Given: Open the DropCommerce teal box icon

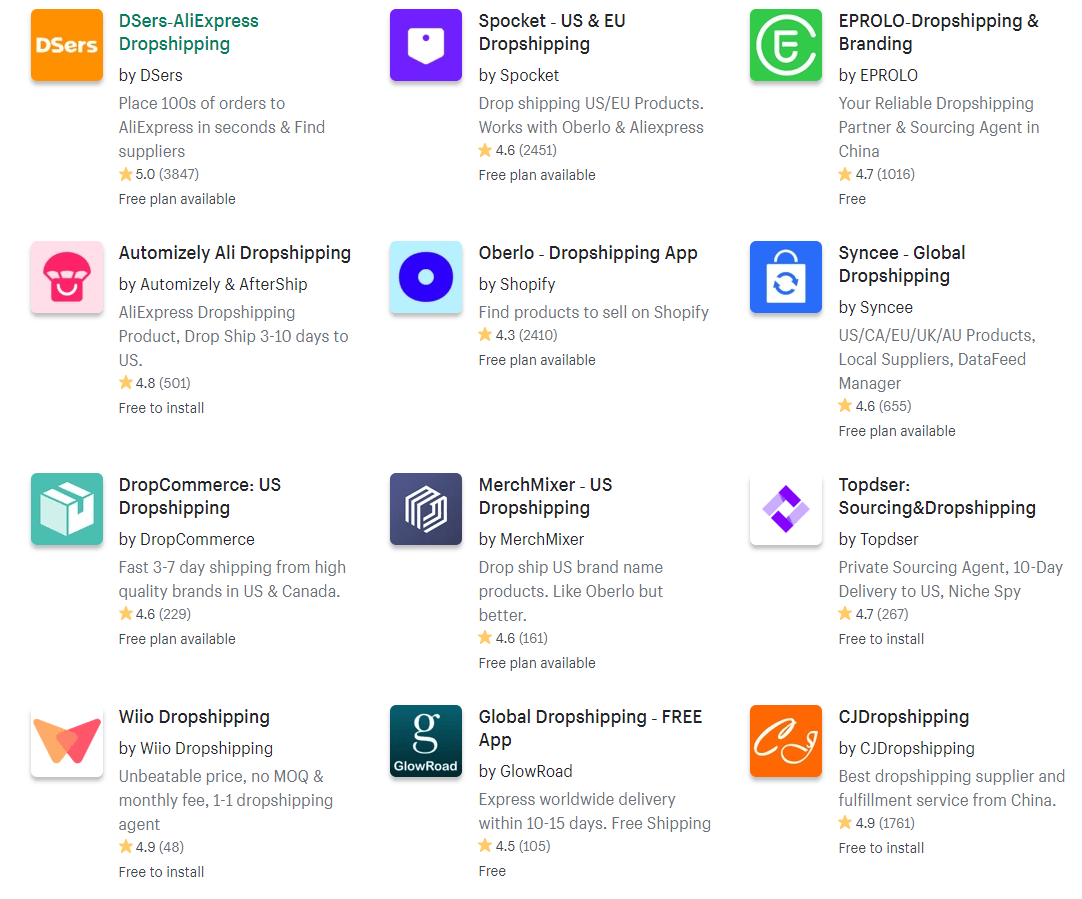Looking at the screenshot, I should point(67,508).
